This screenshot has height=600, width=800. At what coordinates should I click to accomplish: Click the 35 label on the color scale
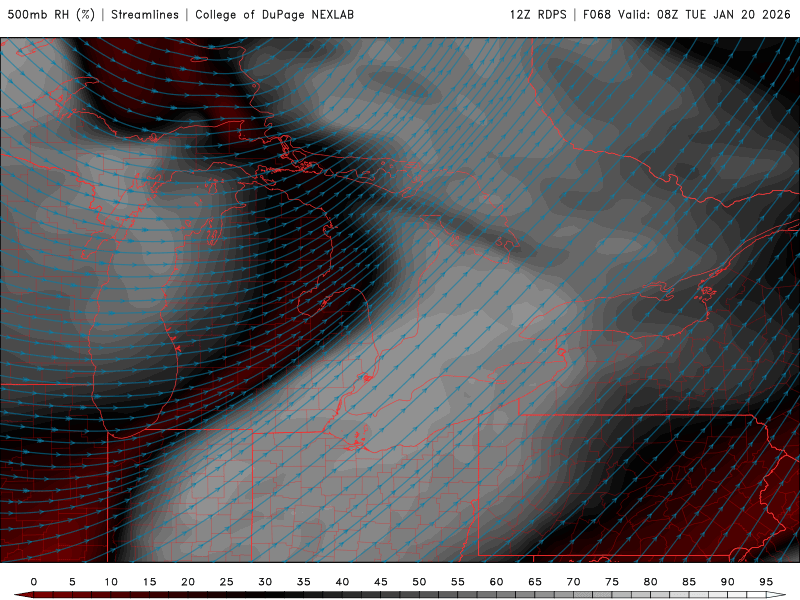click(x=304, y=582)
